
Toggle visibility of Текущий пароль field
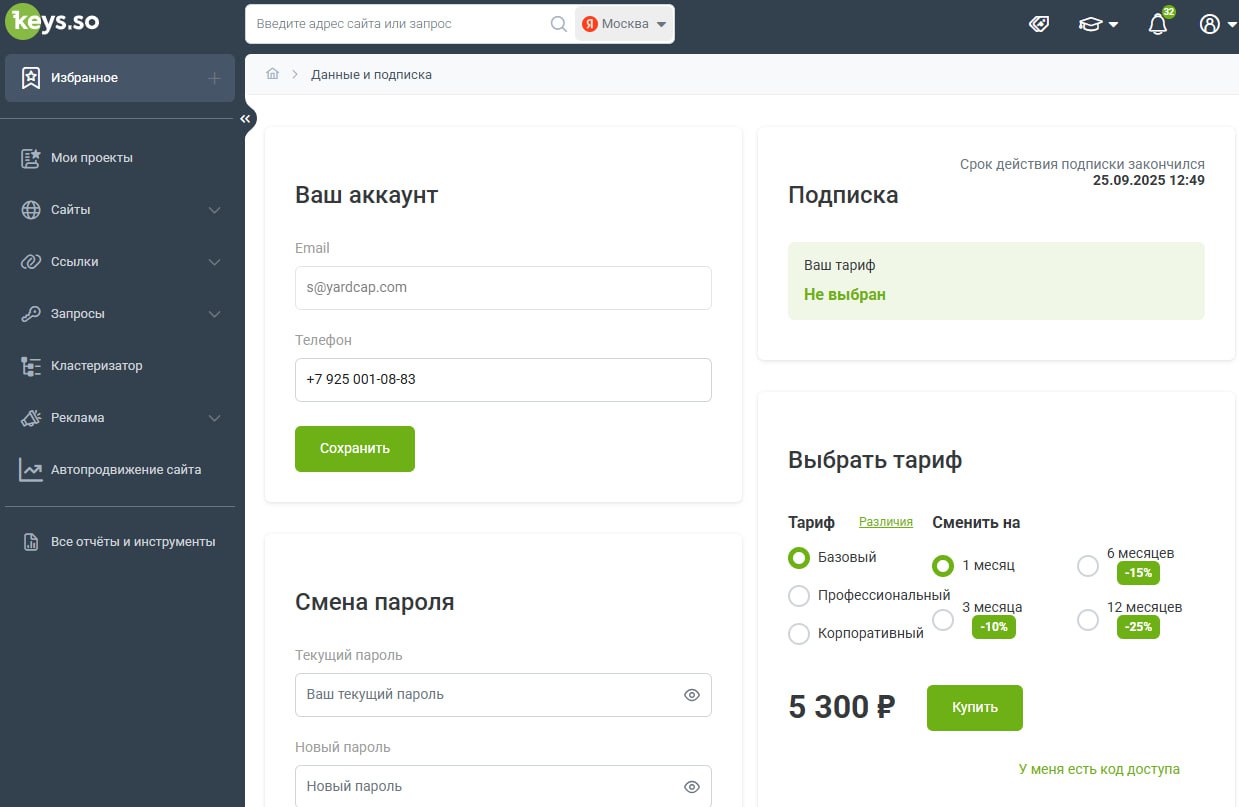(691, 694)
